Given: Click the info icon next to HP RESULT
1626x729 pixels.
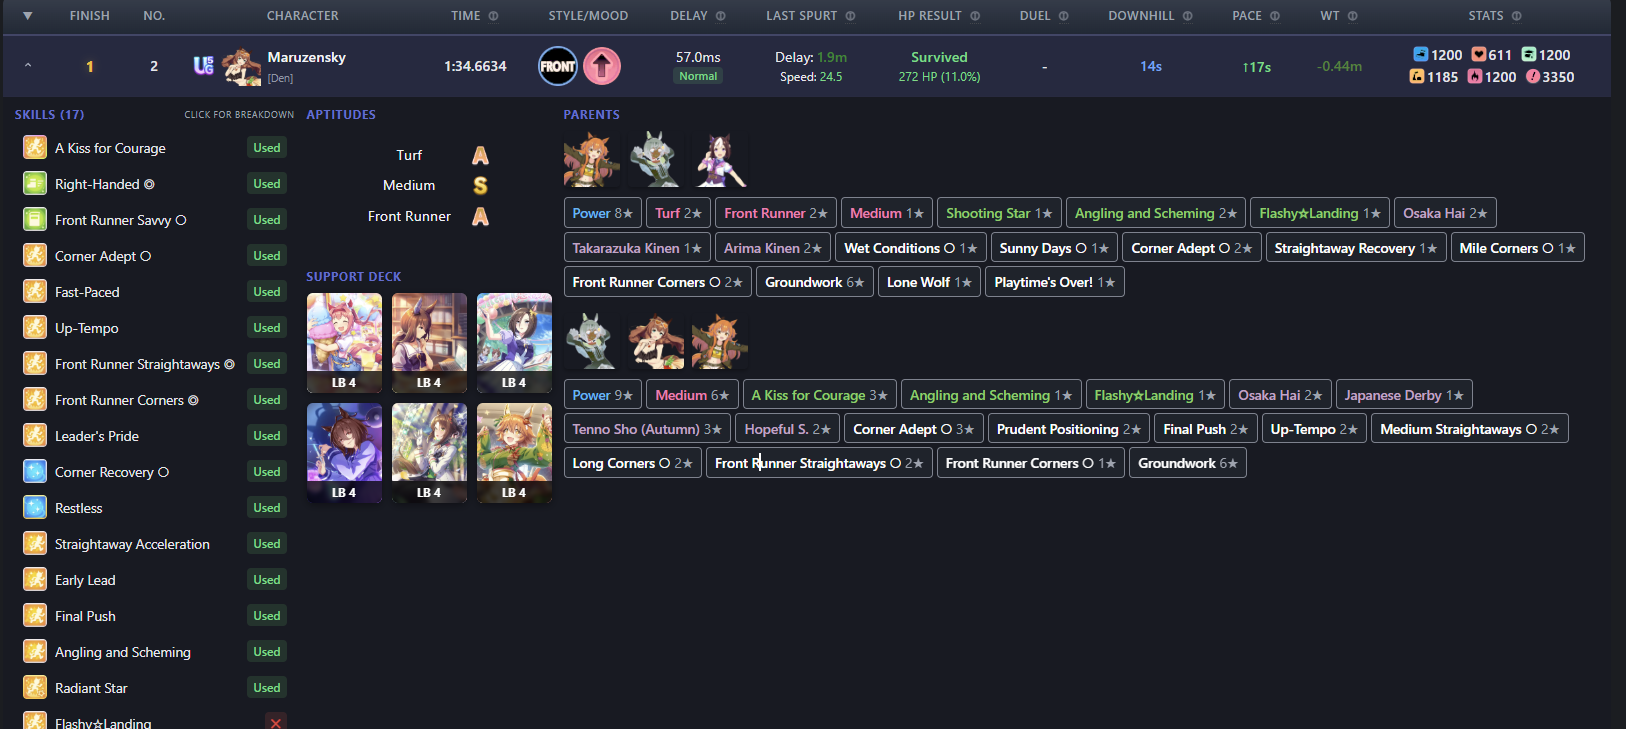Looking at the screenshot, I should pyautogui.click(x=975, y=16).
